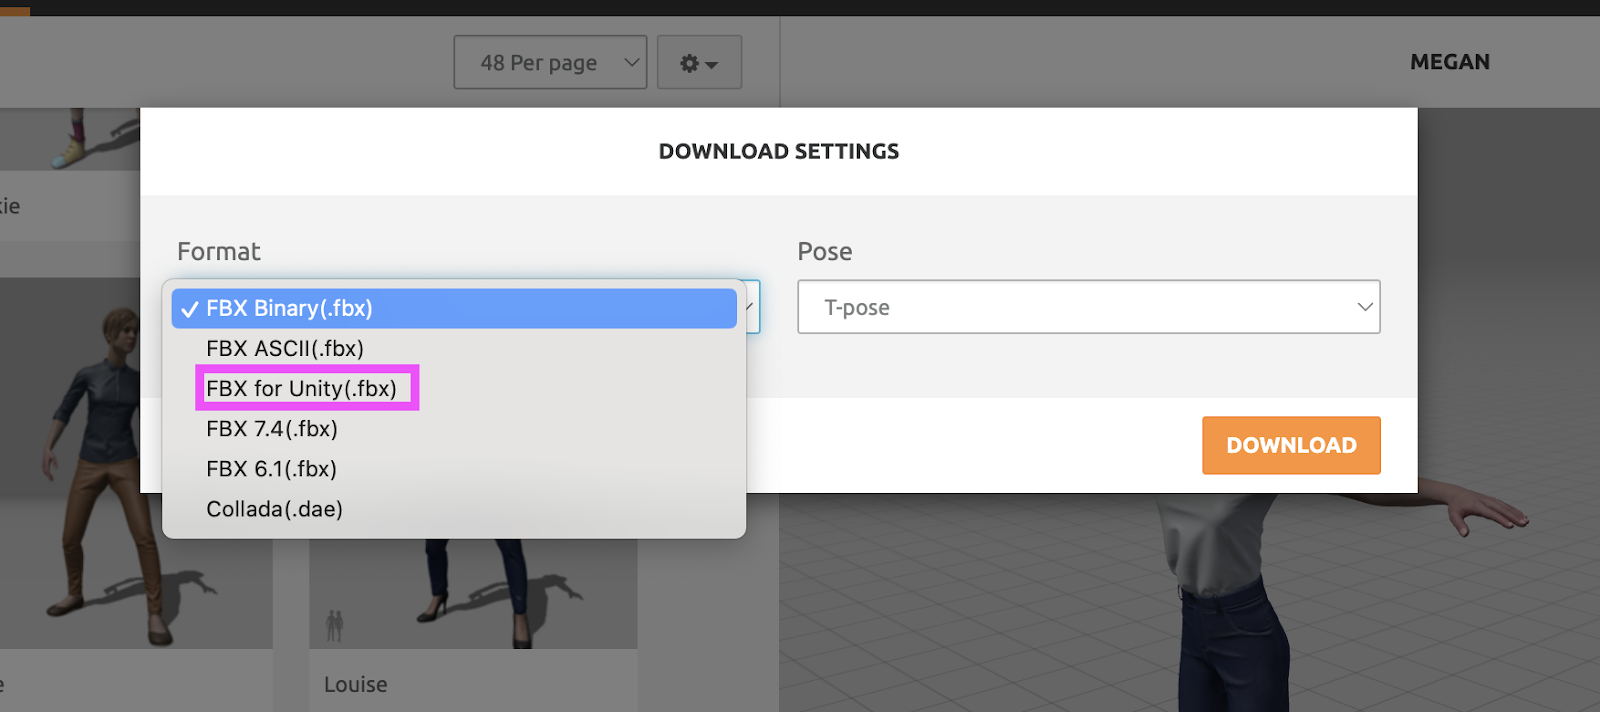Click the Louise name label
This screenshot has width=1600, height=712.
(x=355, y=685)
